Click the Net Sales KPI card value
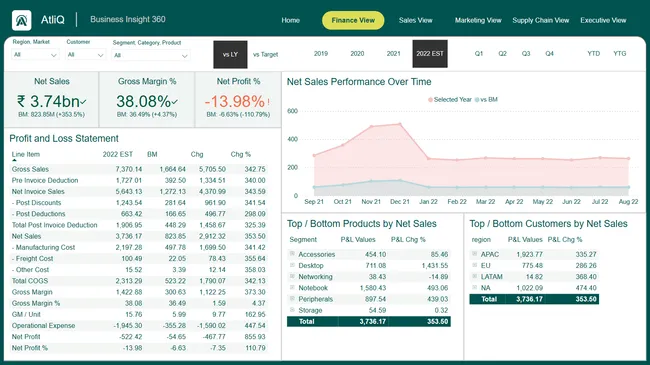 point(48,101)
